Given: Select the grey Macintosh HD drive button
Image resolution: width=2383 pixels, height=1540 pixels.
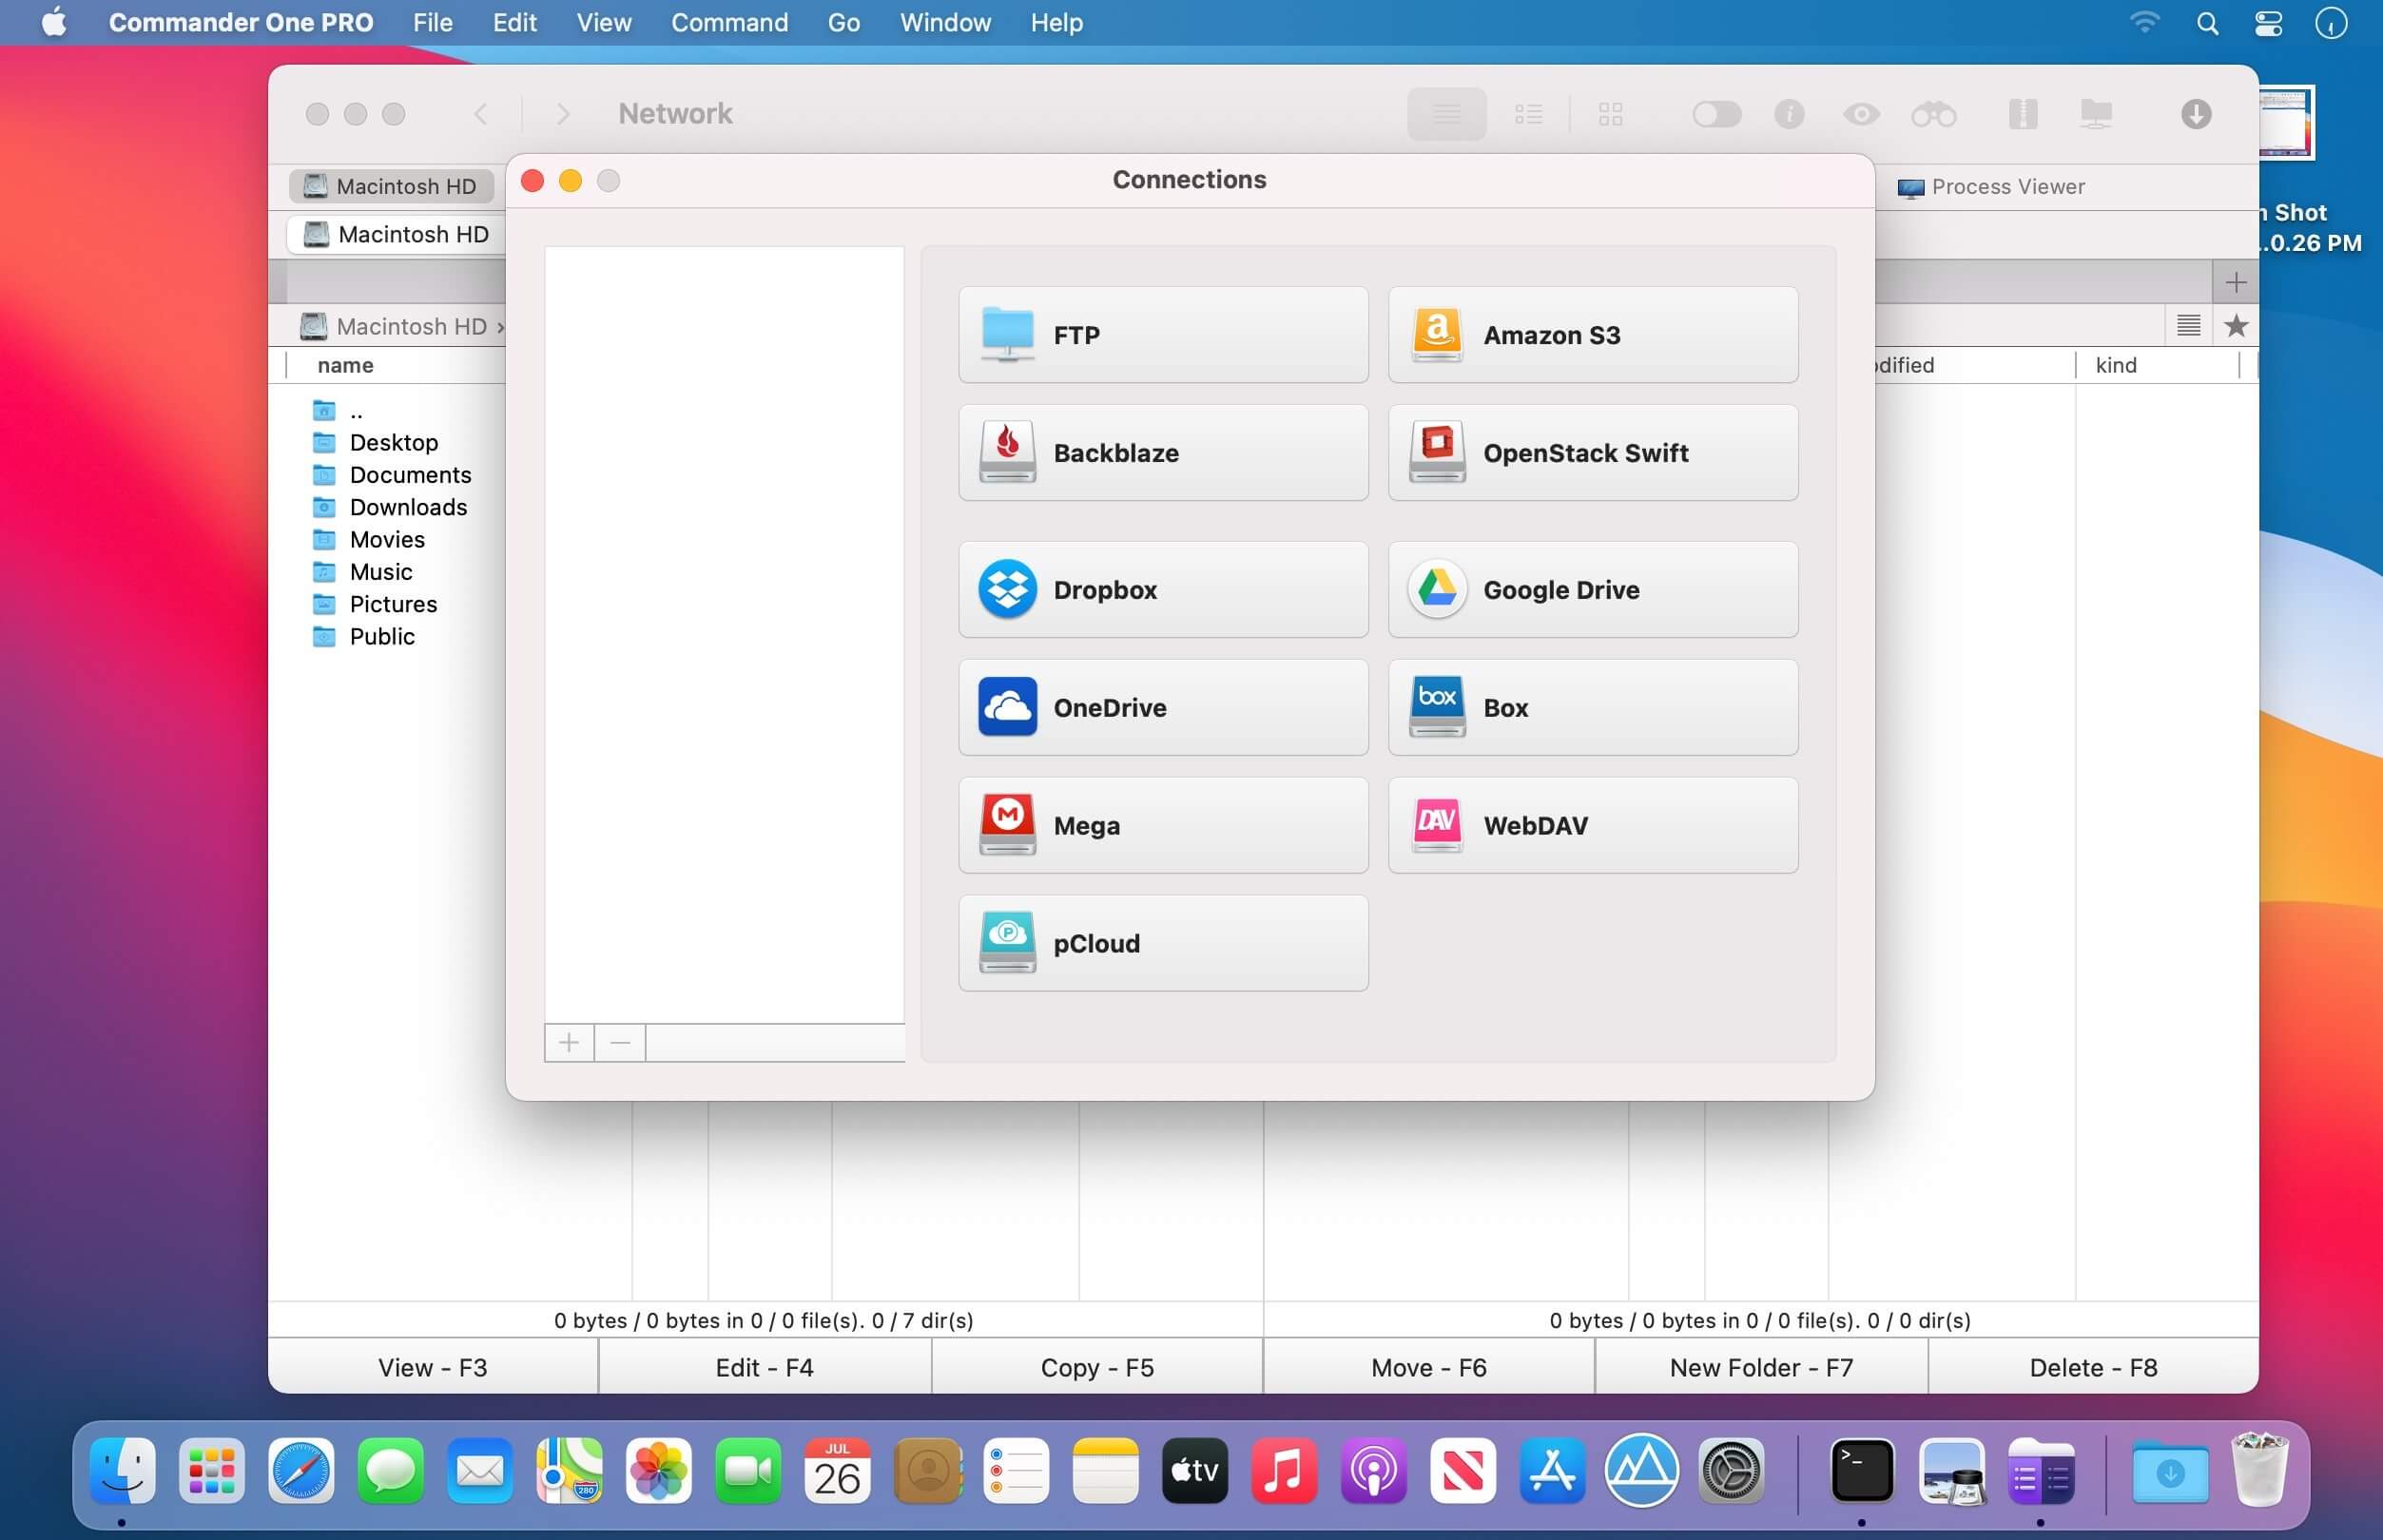Looking at the screenshot, I should [393, 186].
